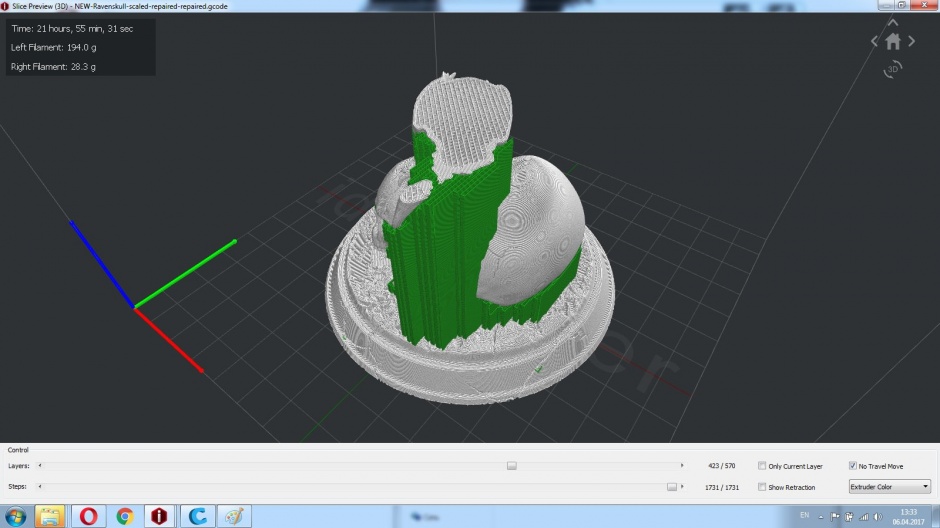Tilt view up with the up chevron
Screen dimensions: 940x528
pyautogui.click(x=893, y=23)
